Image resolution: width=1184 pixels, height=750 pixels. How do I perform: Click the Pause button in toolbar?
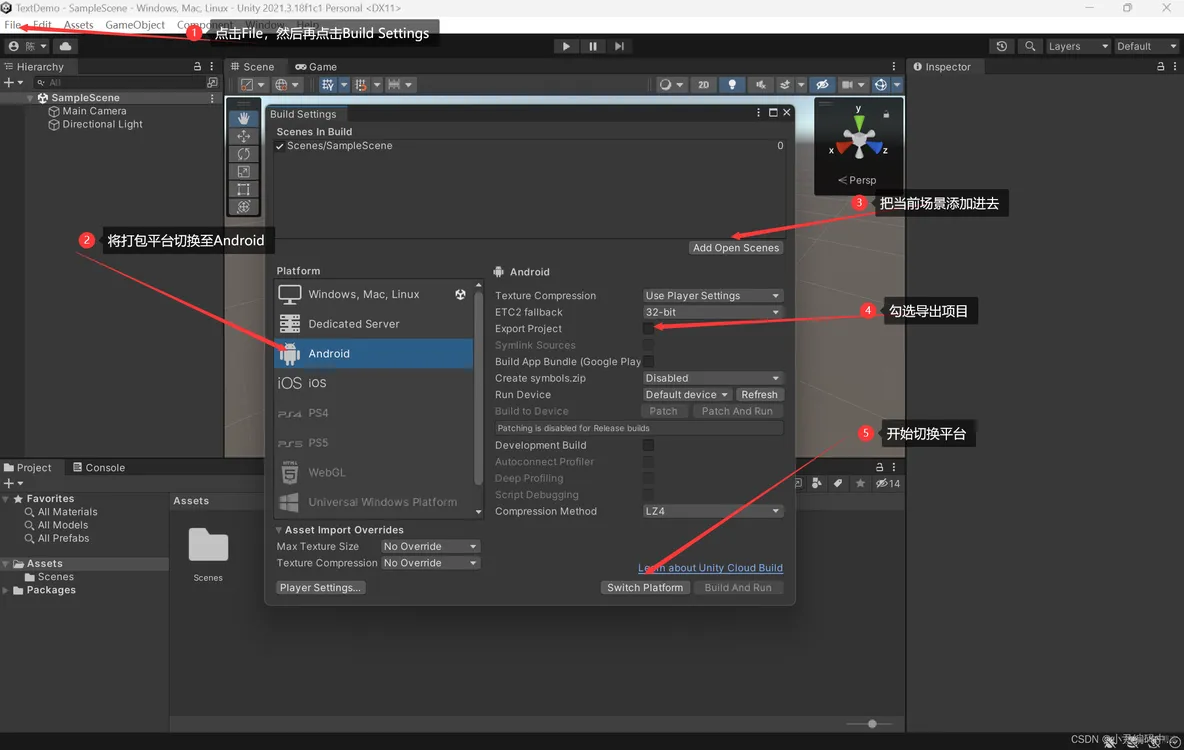point(593,46)
